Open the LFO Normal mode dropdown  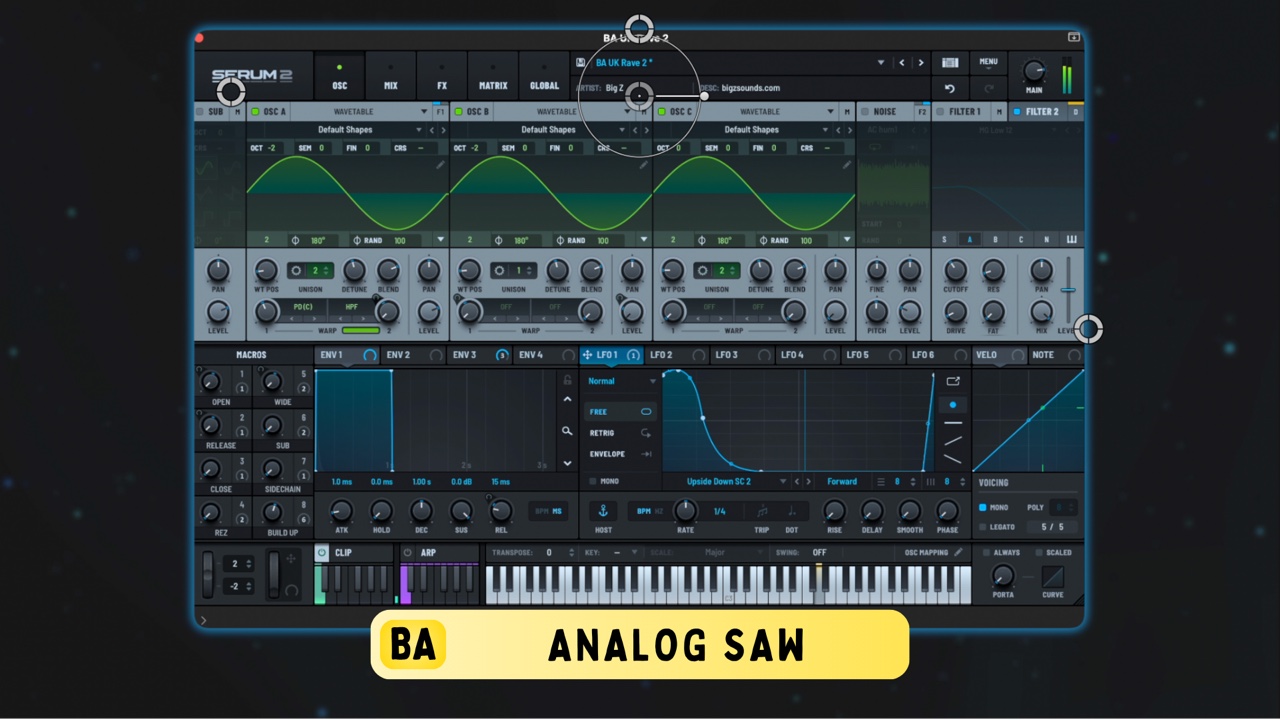653,381
